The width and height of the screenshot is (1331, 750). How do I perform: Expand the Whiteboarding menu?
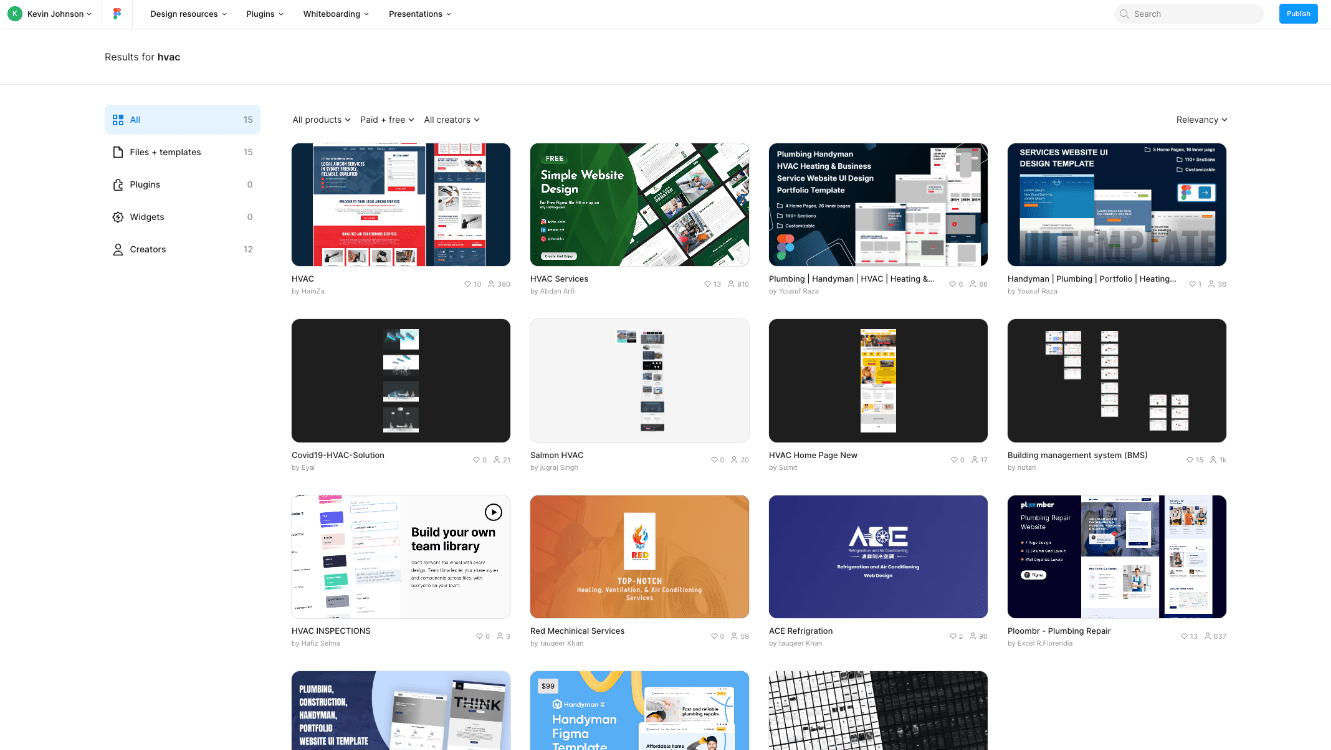pos(336,14)
